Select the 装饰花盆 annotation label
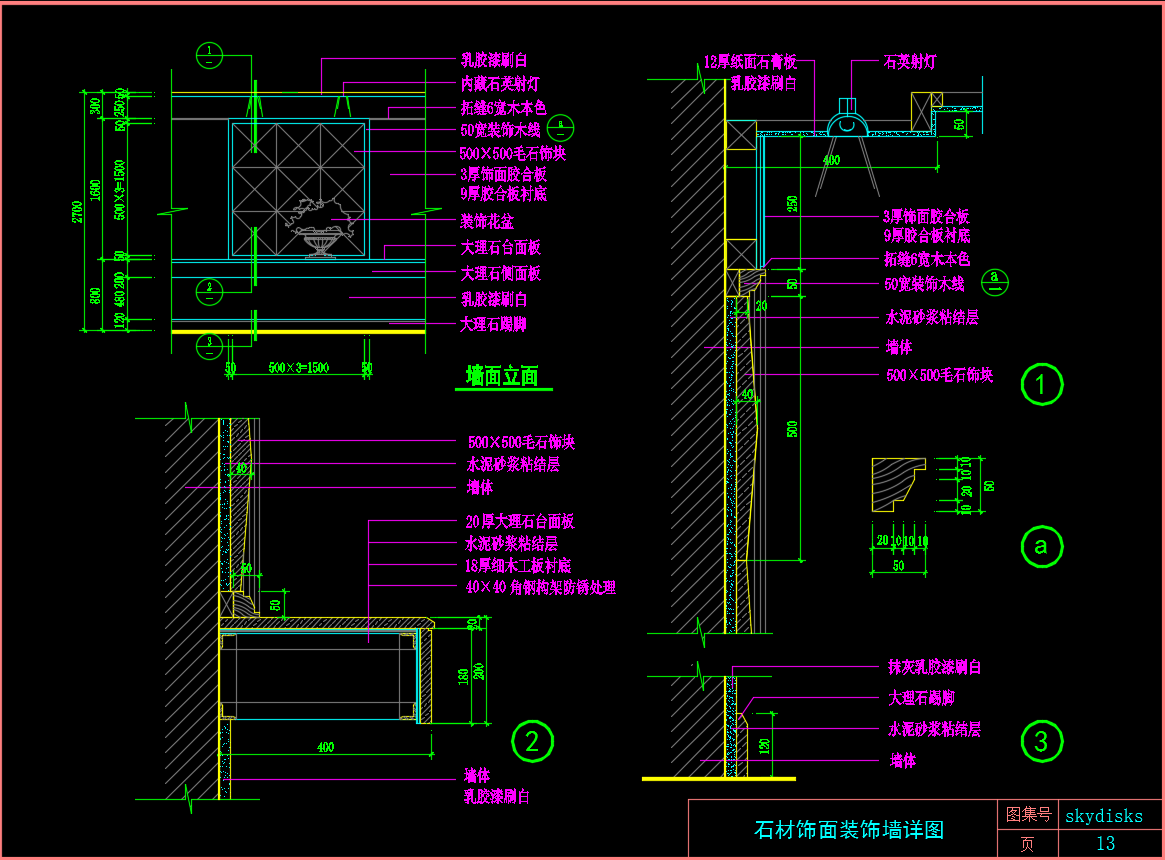The height and width of the screenshot is (860, 1165). point(487,221)
